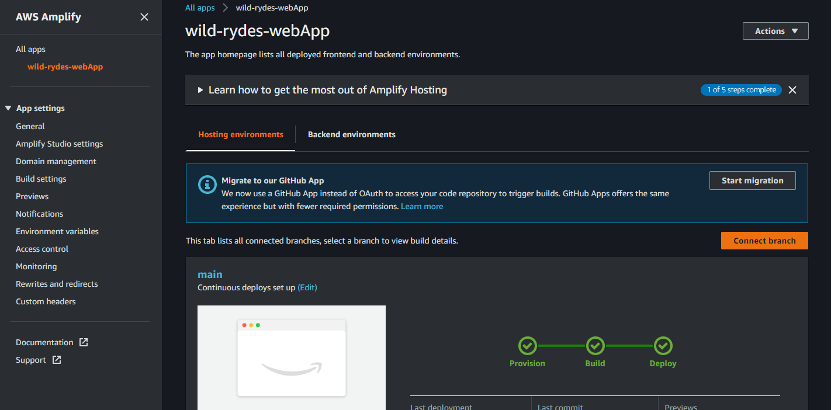Open Environment variables in sidebar
The width and height of the screenshot is (832, 410).
57,231
